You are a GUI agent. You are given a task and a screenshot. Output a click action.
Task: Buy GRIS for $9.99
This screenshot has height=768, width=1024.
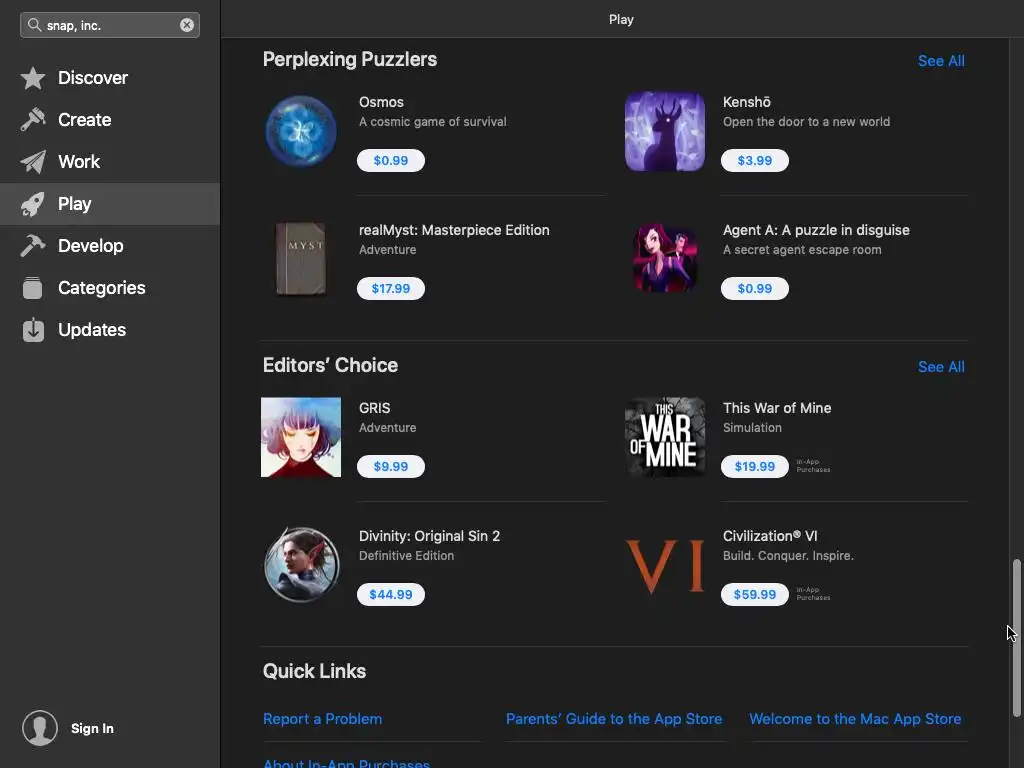coord(390,467)
